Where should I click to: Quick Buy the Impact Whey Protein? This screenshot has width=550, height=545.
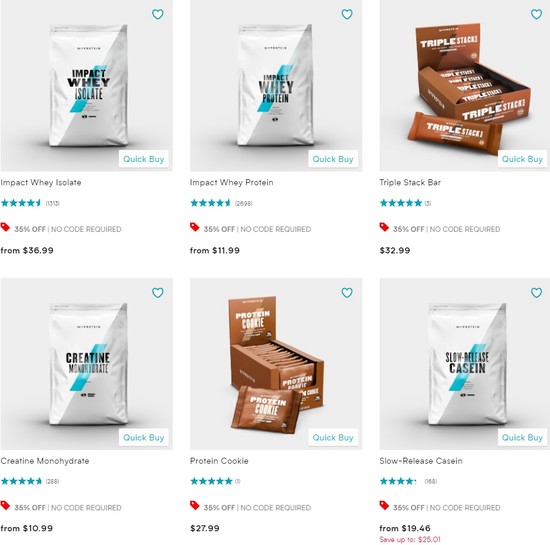[333, 159]
